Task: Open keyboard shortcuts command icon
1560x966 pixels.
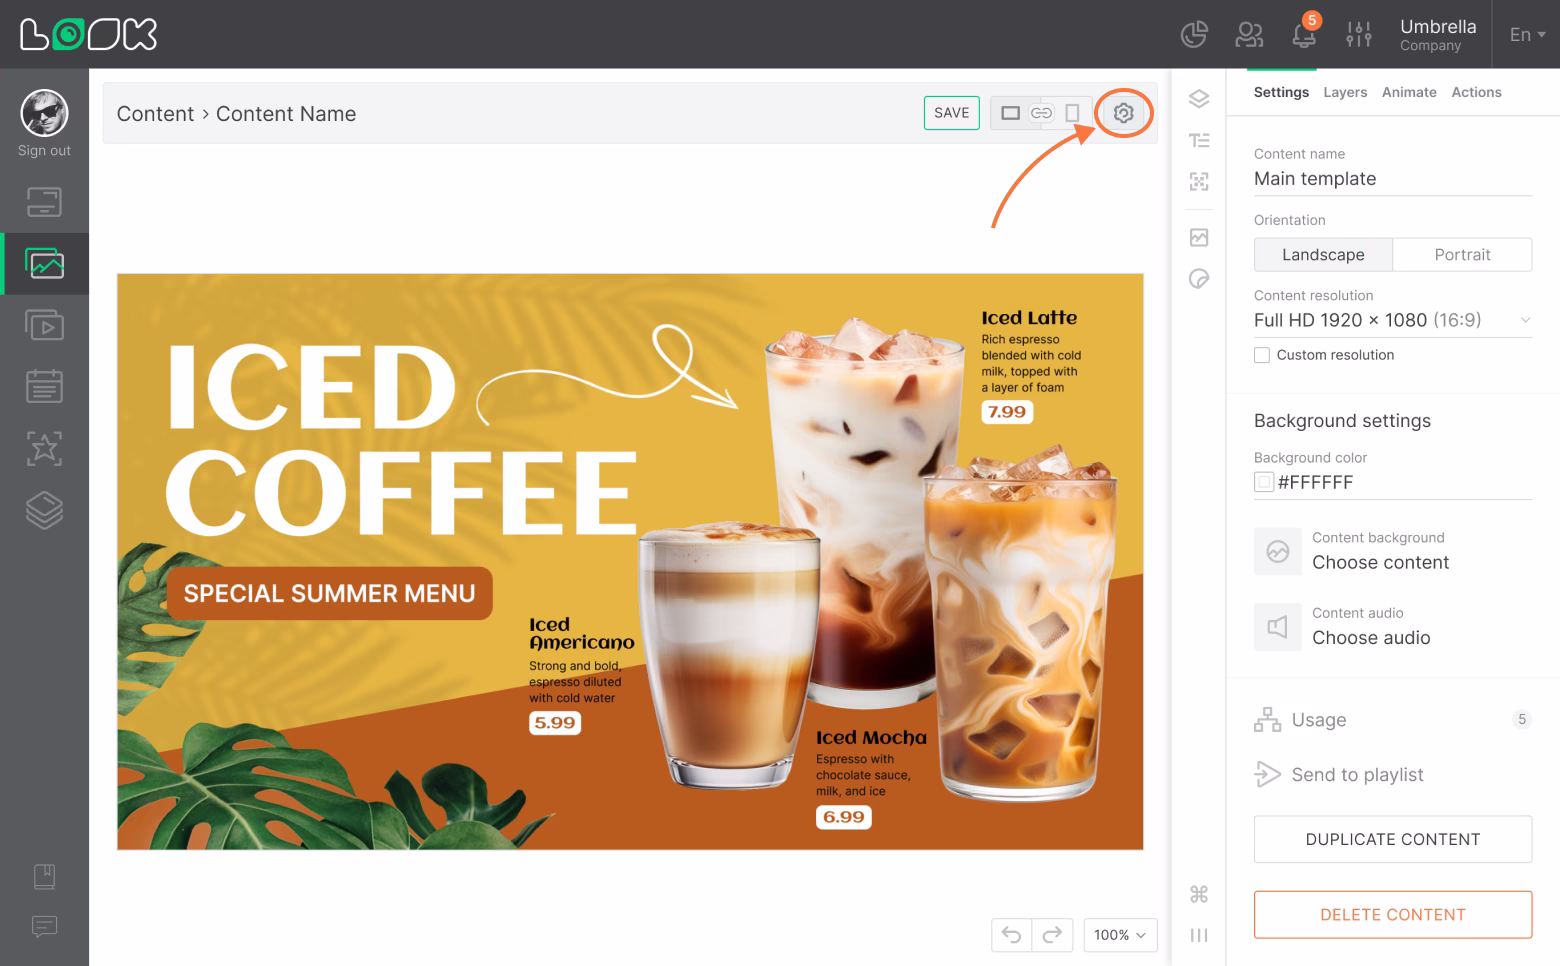Action: pyautogui.click(x=1199, y=894)
